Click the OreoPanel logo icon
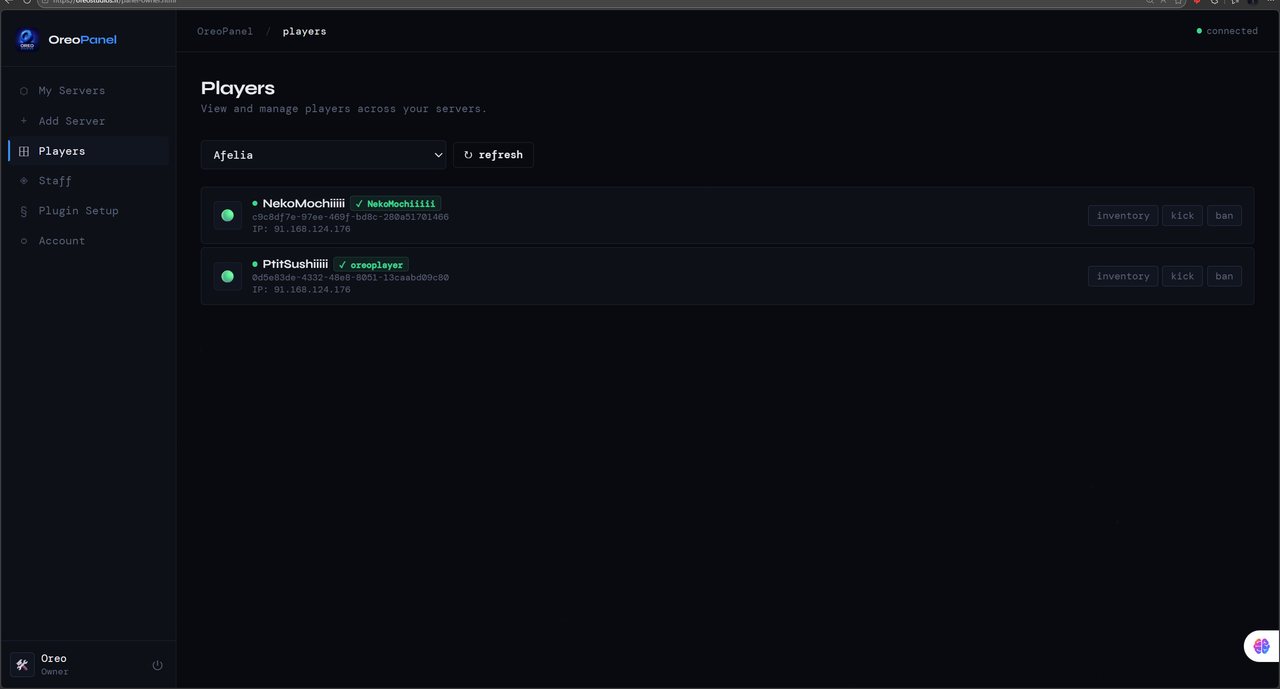This screenshot has width=1280, height=689. click(27, 40)
